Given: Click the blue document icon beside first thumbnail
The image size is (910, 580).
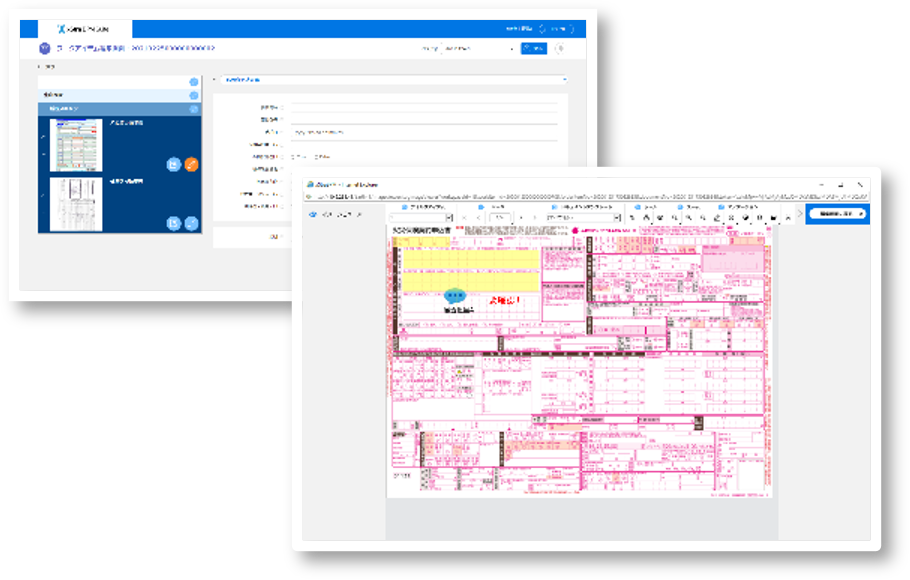Looking at the screenshot, I should (174, 165).
